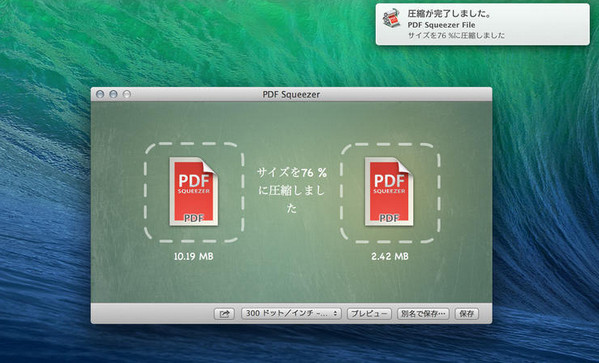This screenshot has width=599, height=363.
Task: Minimize the PDF Squeezer window
Action: (113, 94)
